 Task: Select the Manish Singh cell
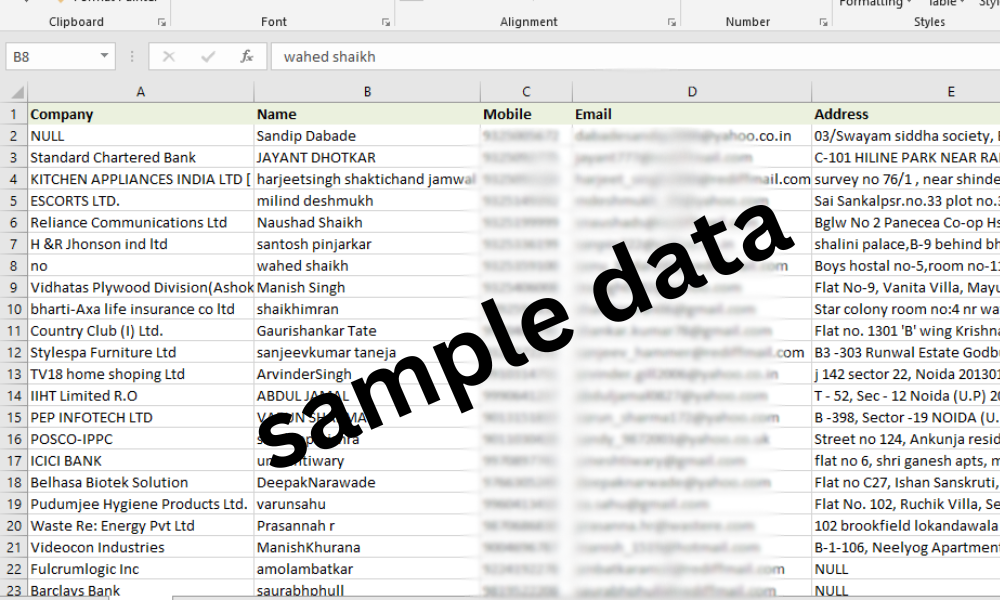(367, 288)
